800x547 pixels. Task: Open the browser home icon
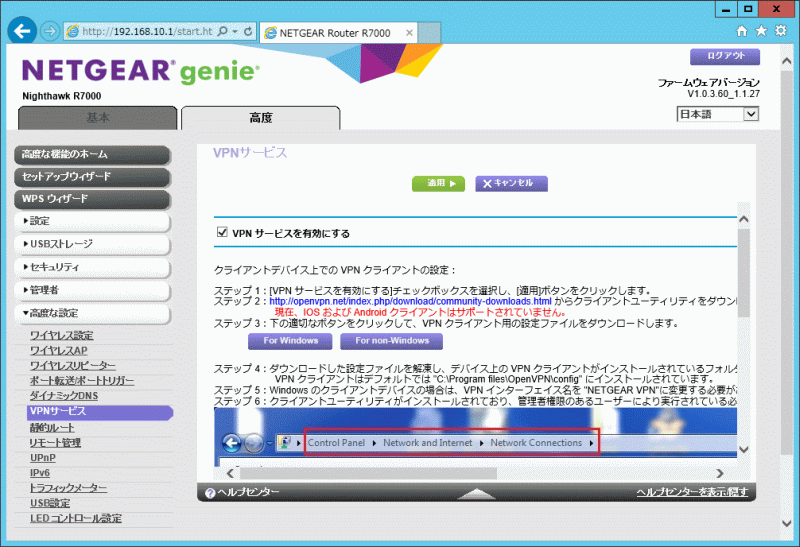pyautogui.click(x=745, y=31)
